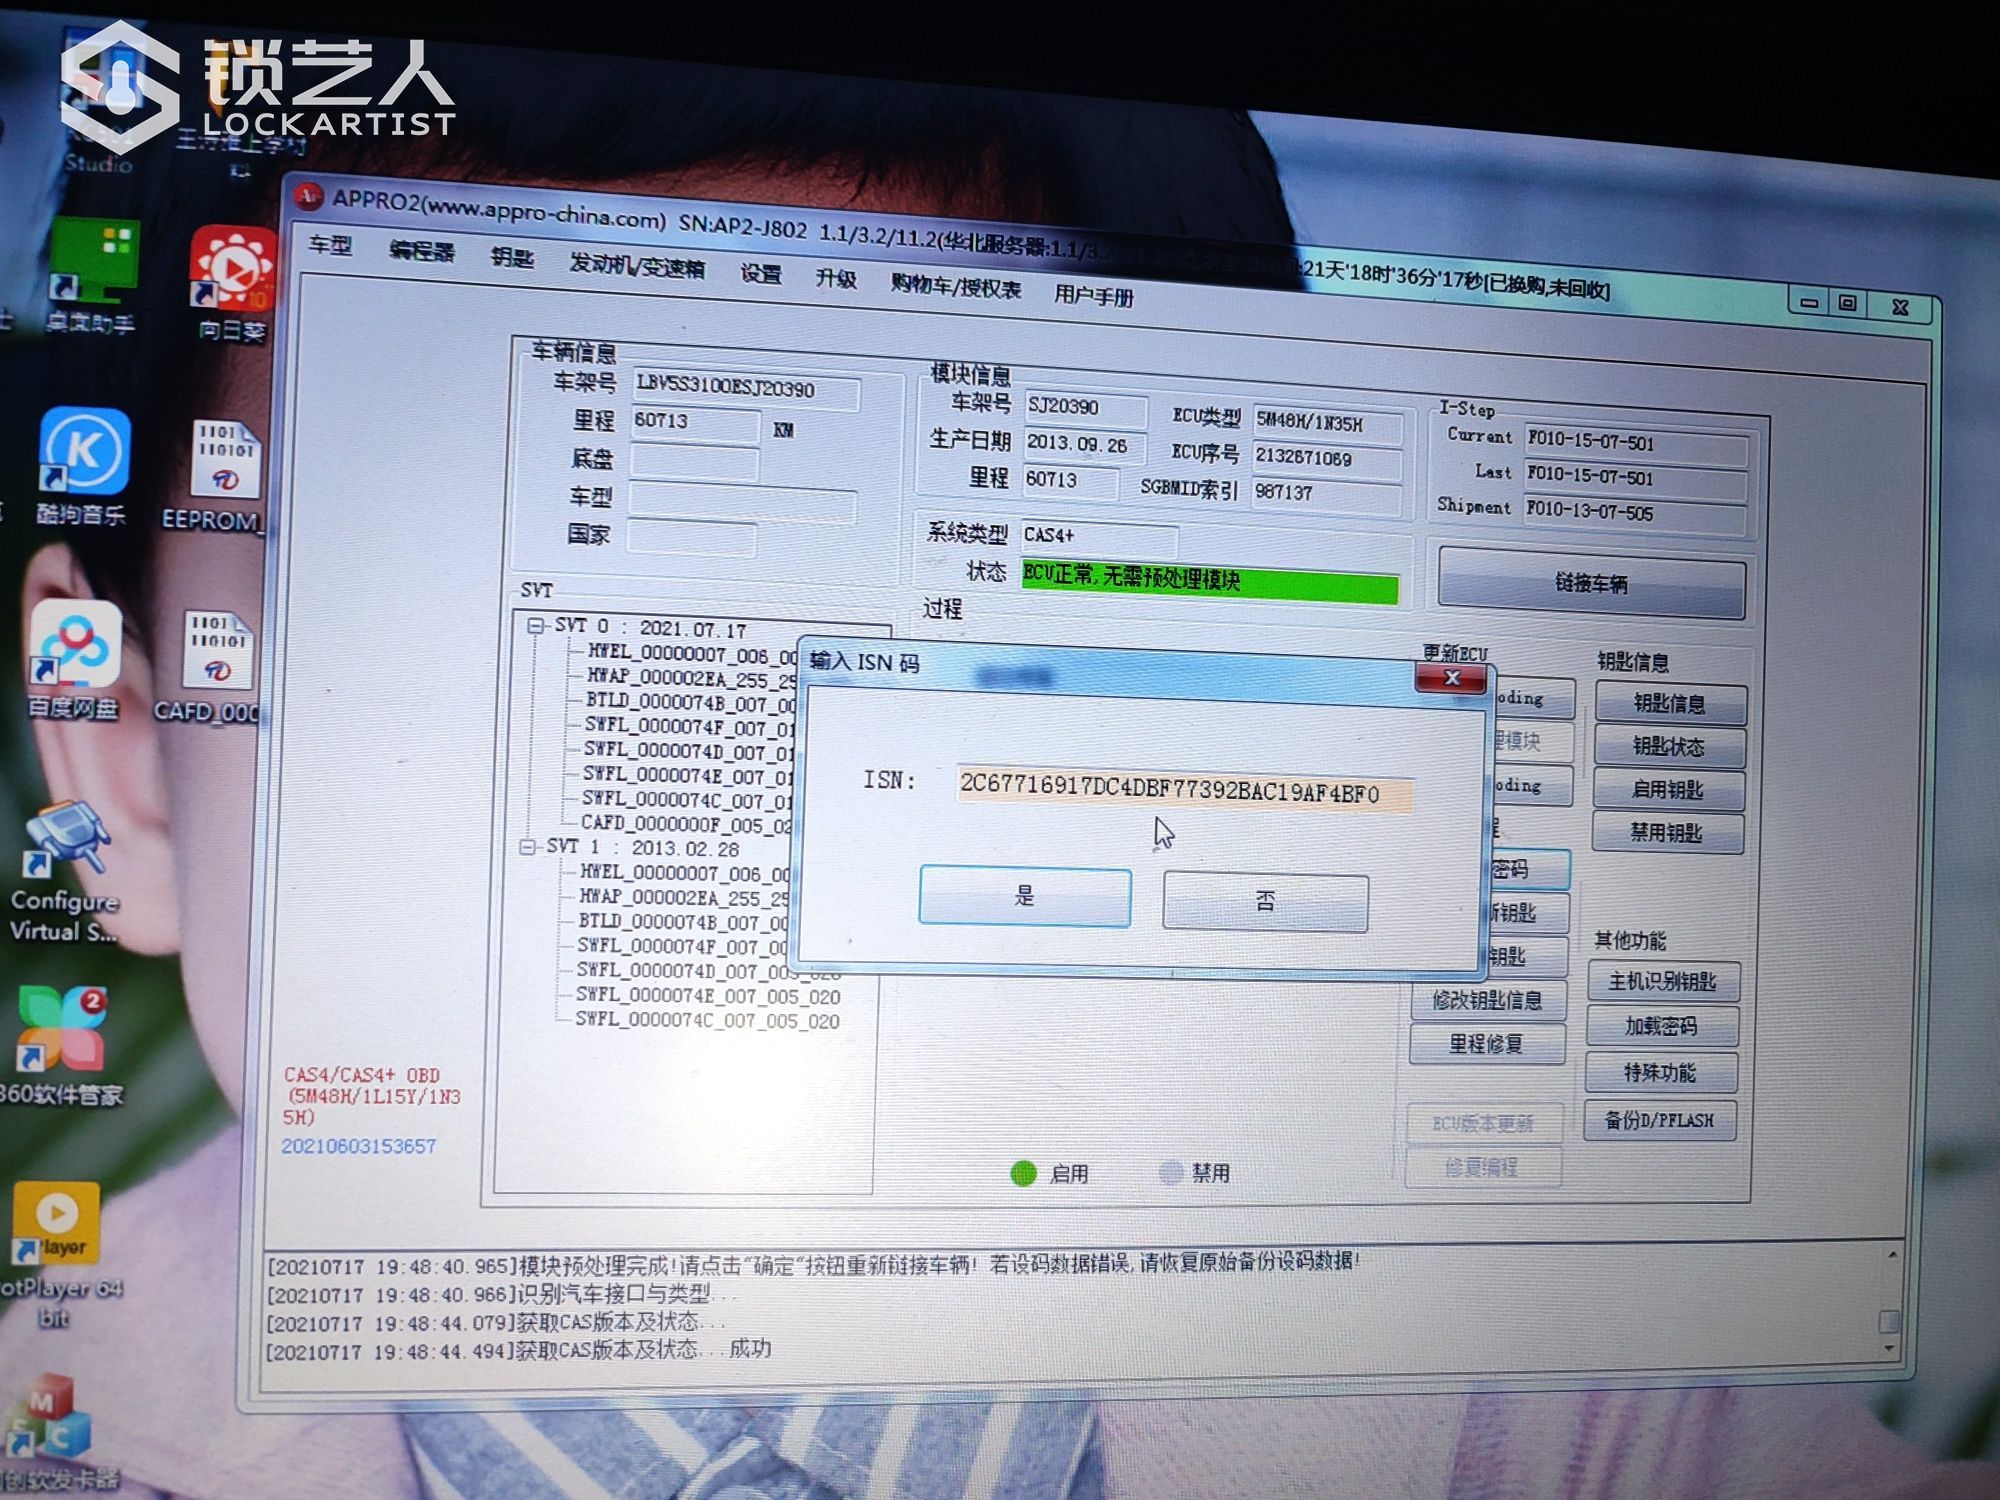Click the log scrollbar down arrow
2000x1500 pixels.
tap(1889, 1347)
